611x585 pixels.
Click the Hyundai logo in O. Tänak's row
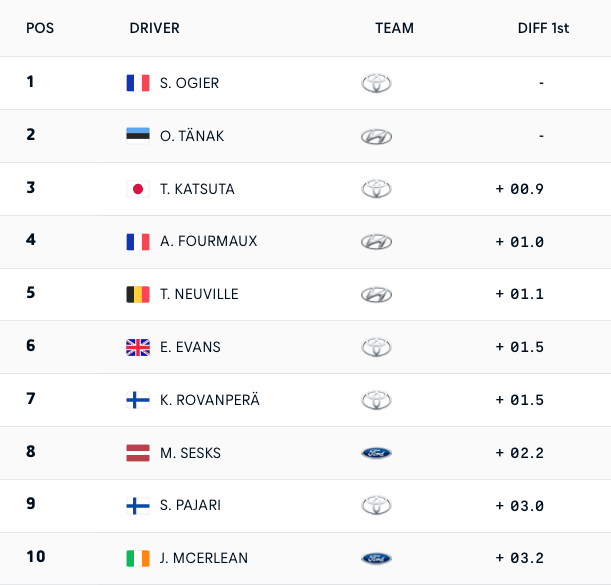[376, 136]
